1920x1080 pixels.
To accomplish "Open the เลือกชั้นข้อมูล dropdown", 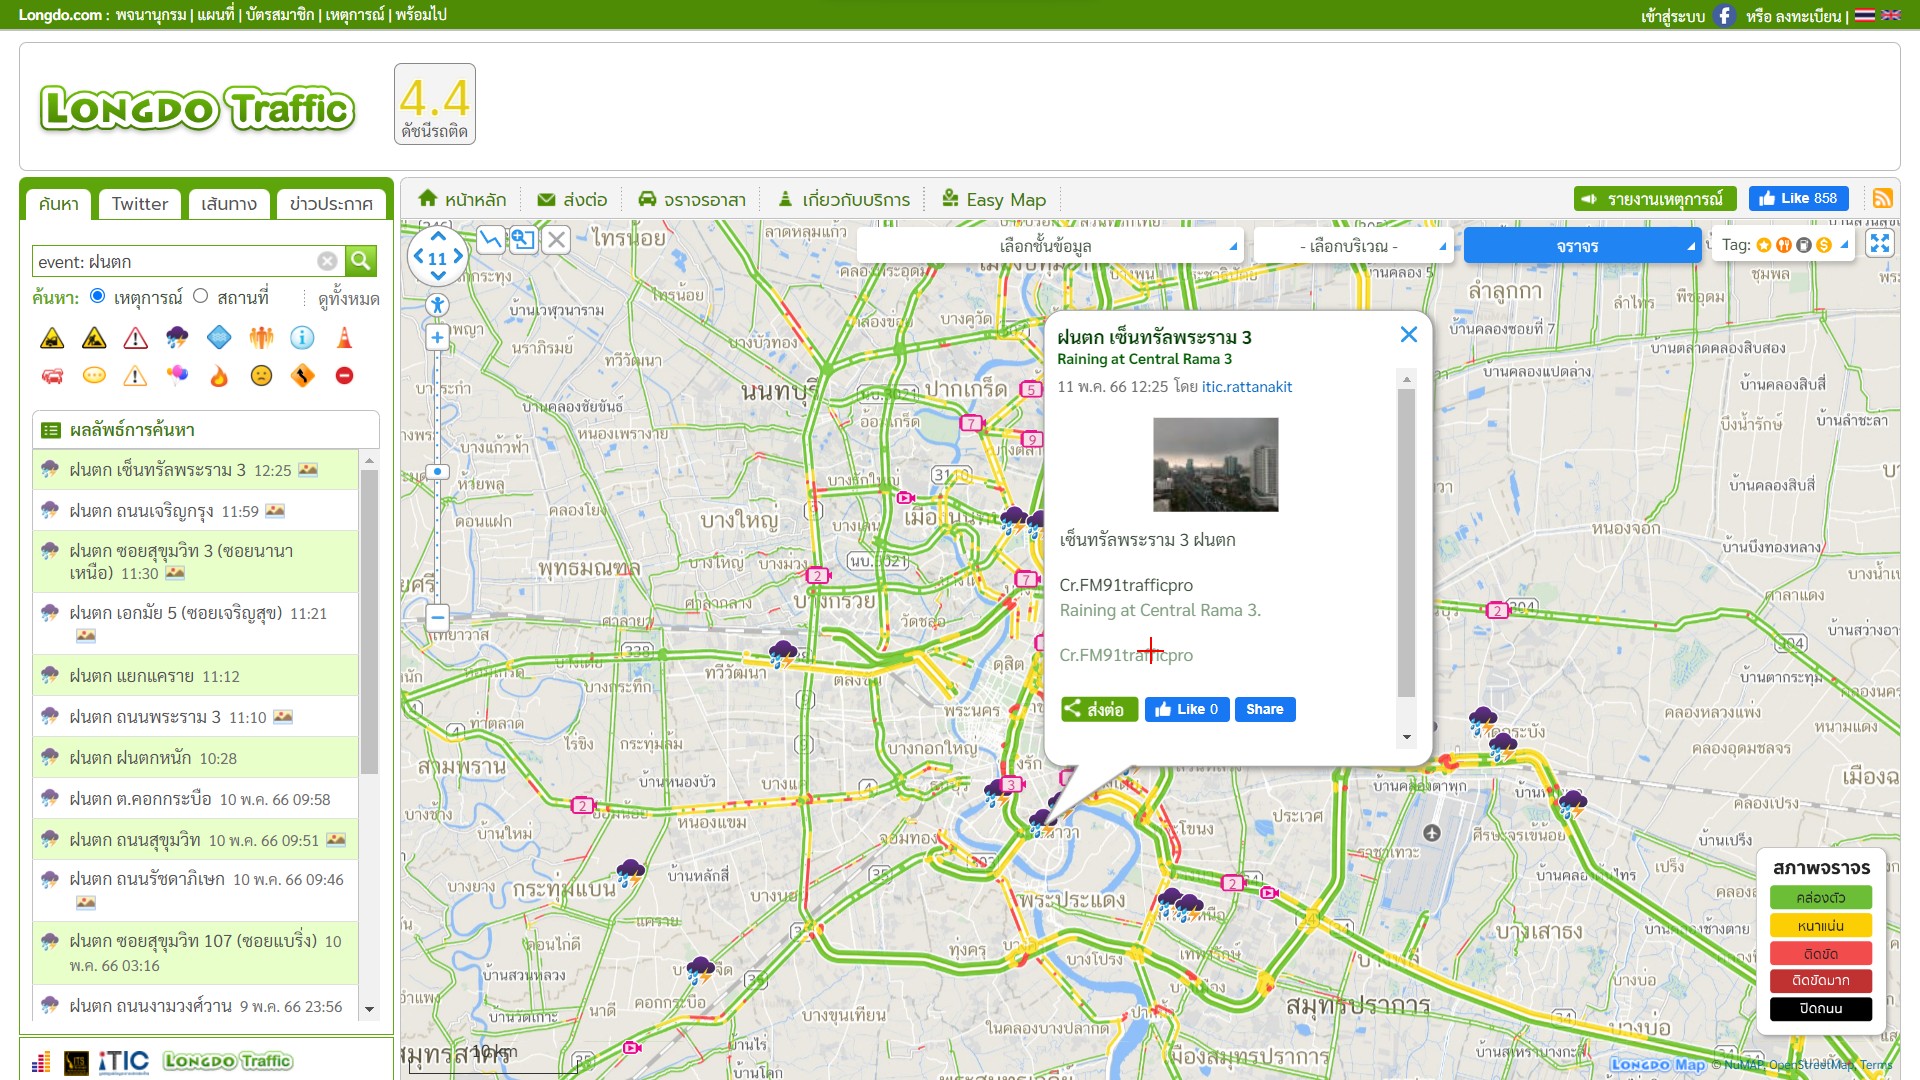I will [1047, 246].
